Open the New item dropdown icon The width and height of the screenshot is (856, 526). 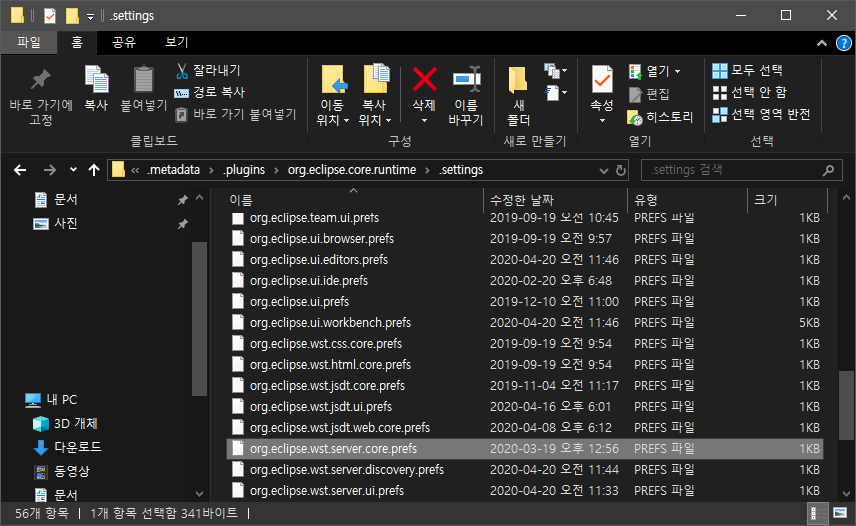click(x=556, y=70)
